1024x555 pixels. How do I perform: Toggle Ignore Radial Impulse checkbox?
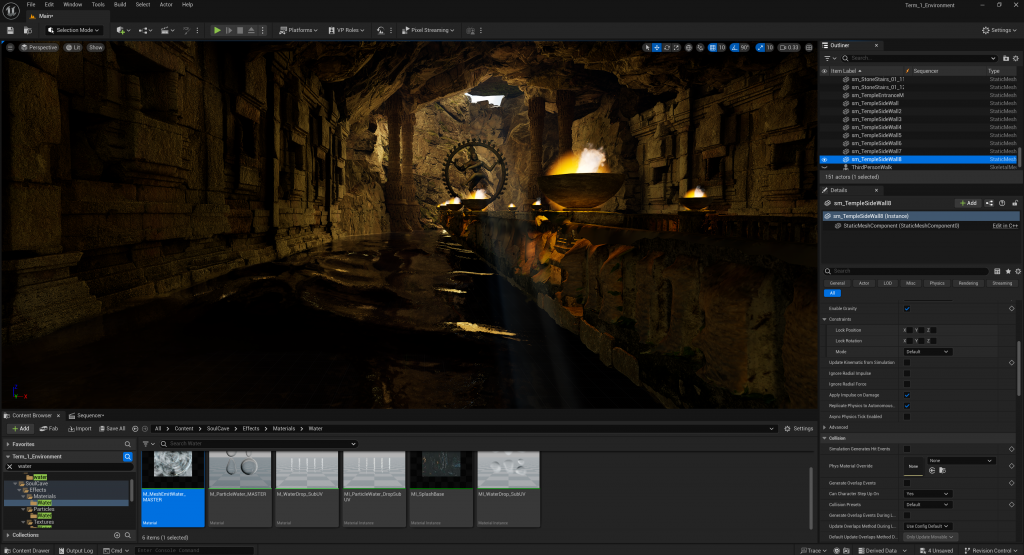point(906,373)
